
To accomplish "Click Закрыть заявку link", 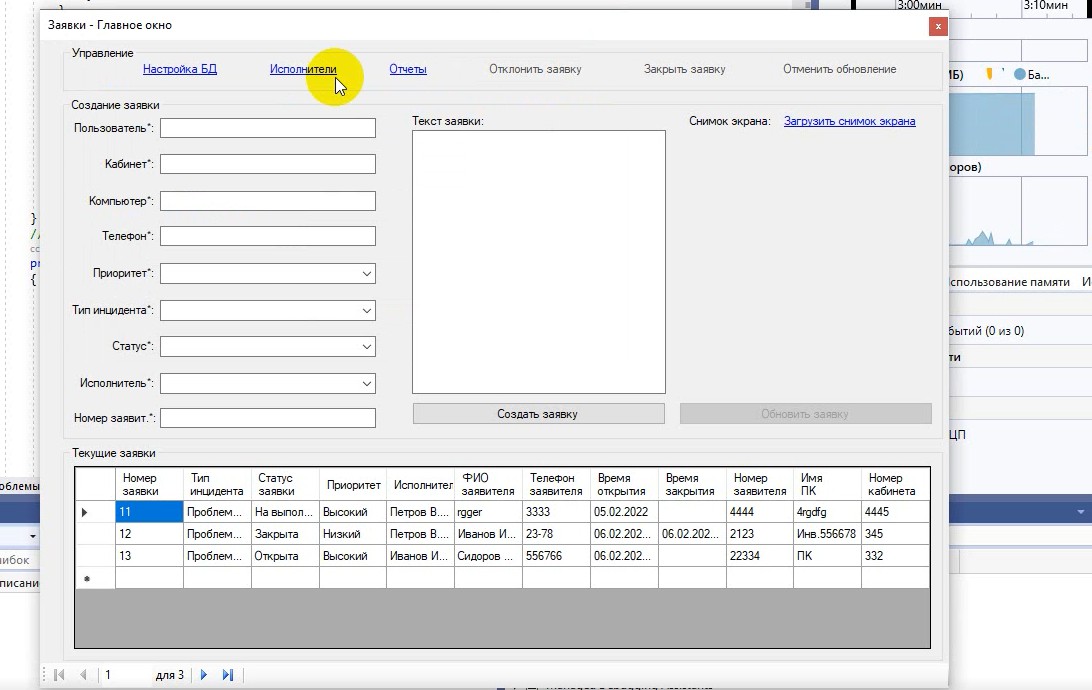I will click(685, 69).
